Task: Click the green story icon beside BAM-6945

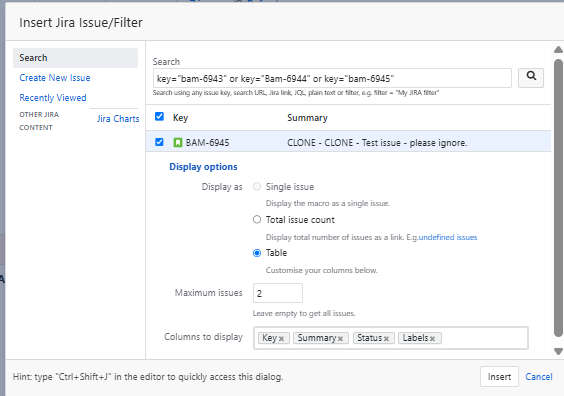Action: tap(178, 142)
